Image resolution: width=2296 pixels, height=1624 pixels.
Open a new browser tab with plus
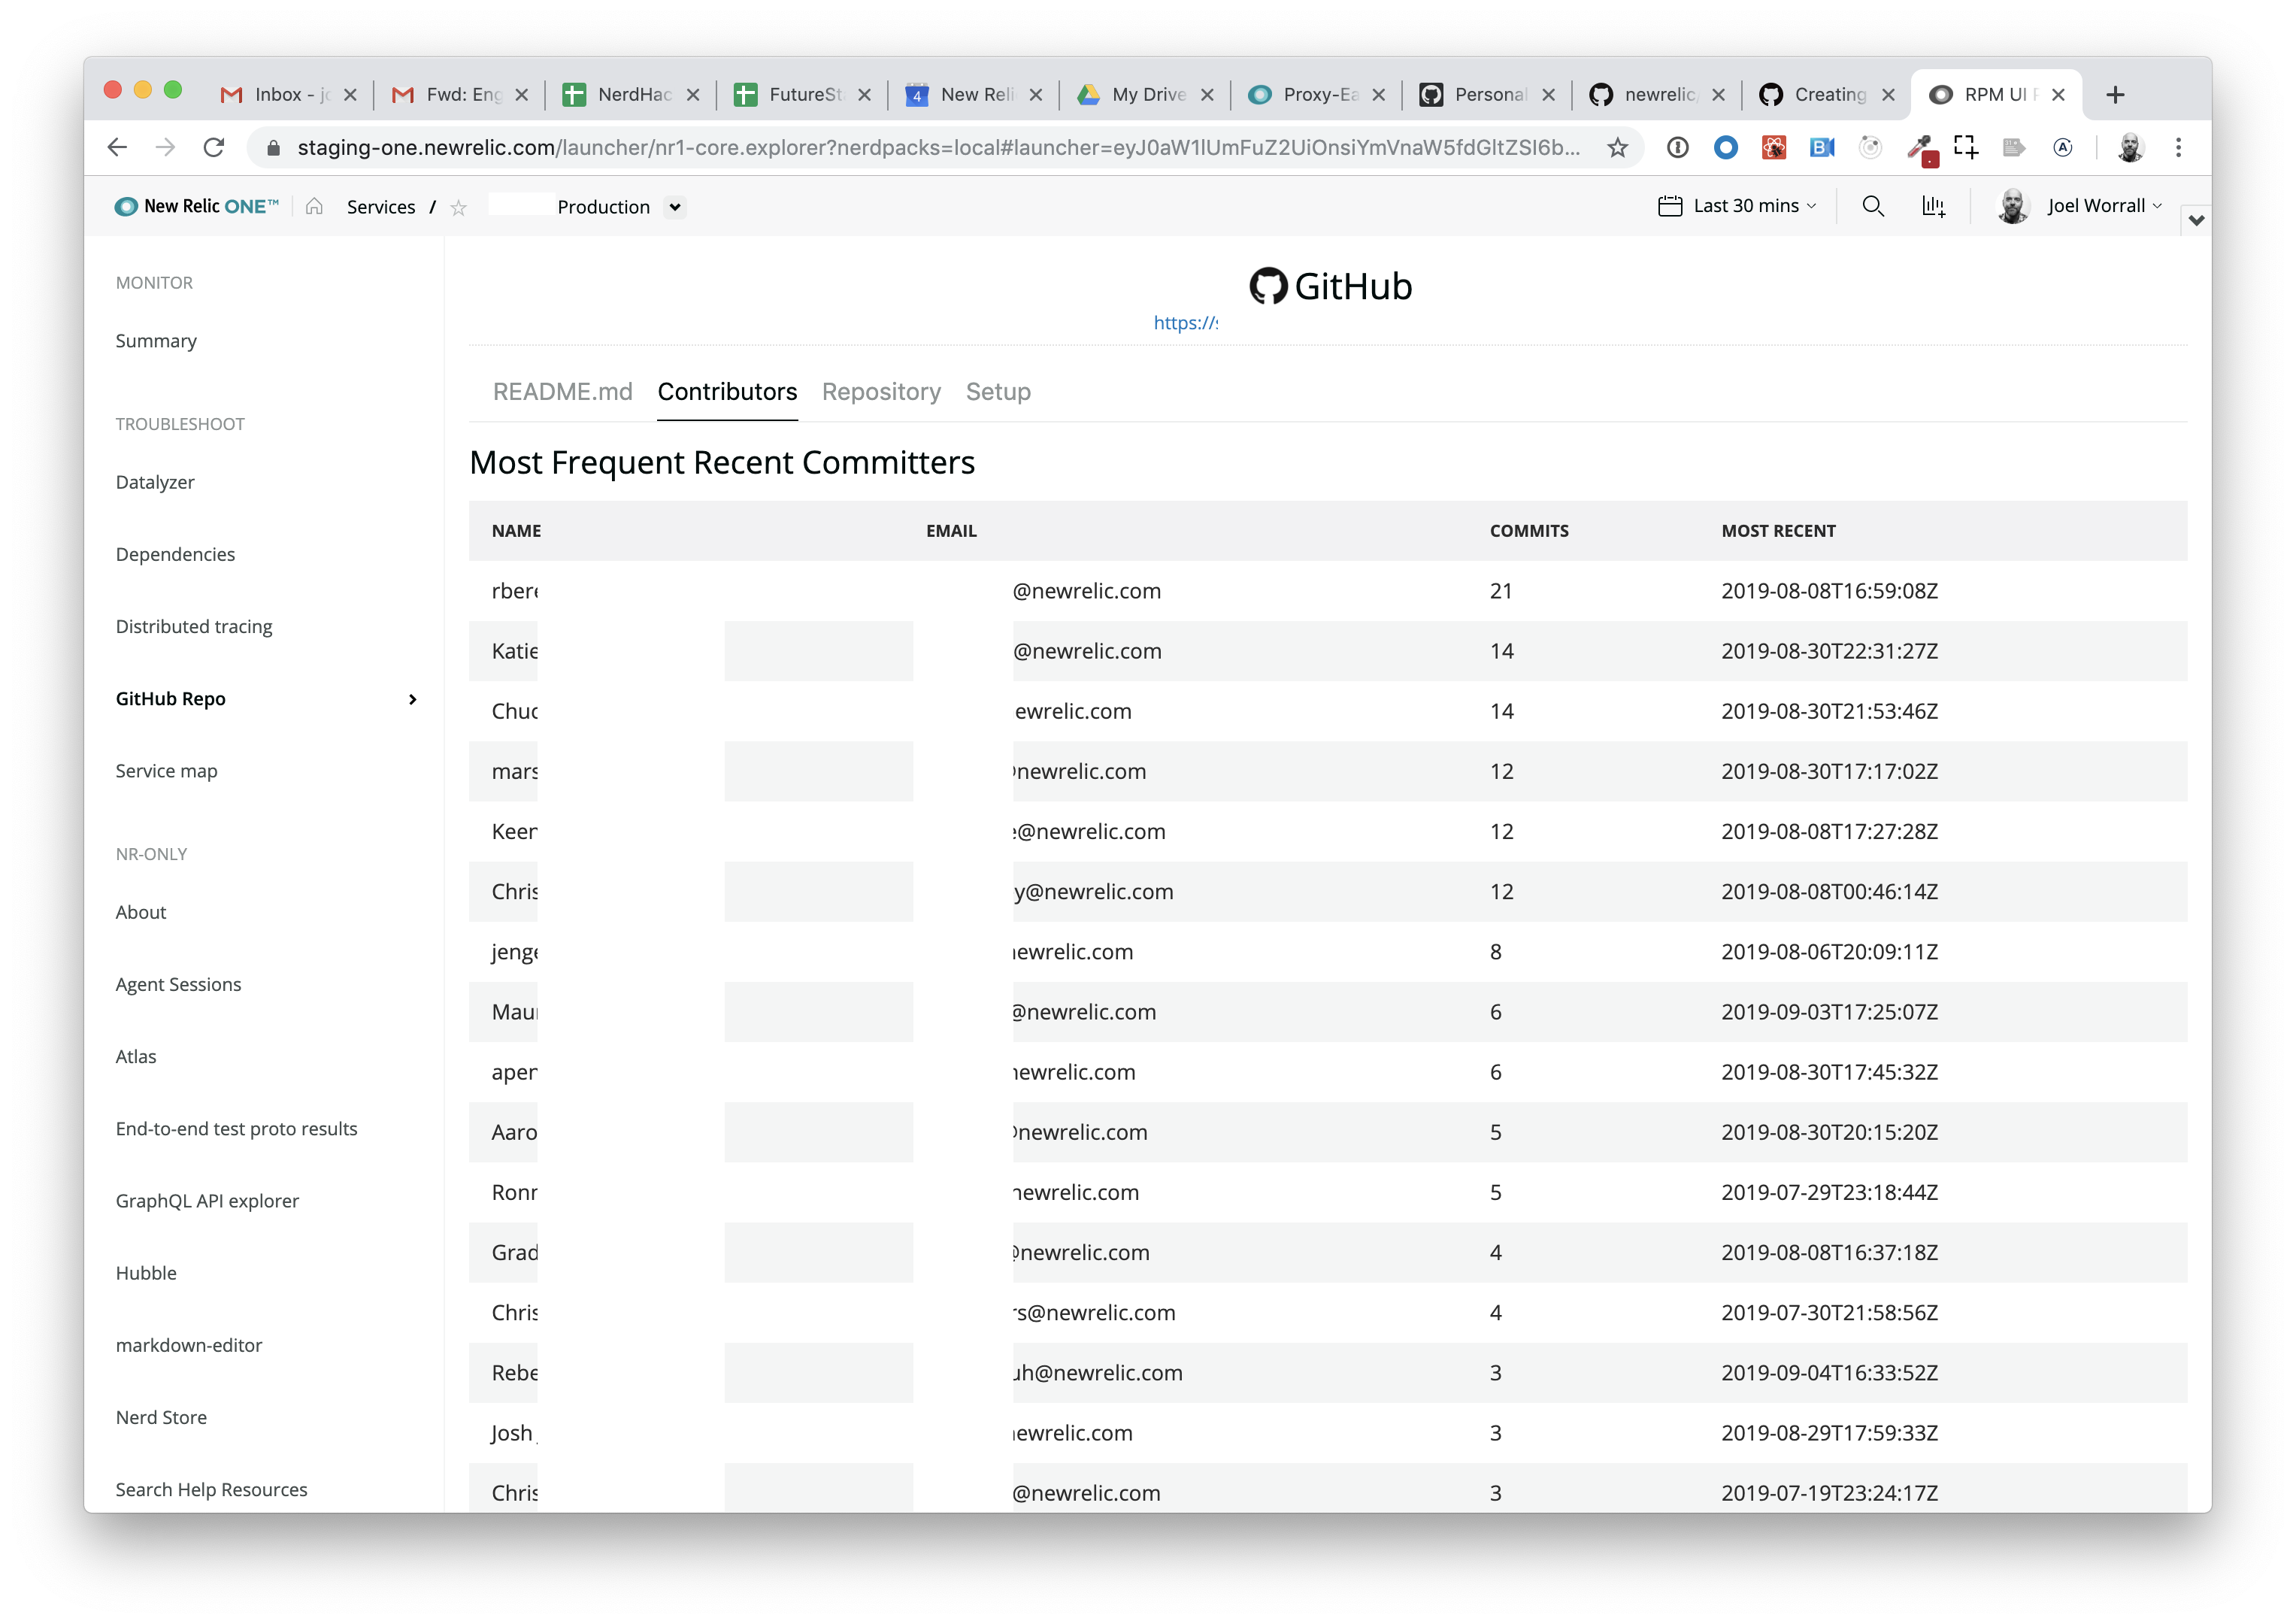tap(2114, 95)
